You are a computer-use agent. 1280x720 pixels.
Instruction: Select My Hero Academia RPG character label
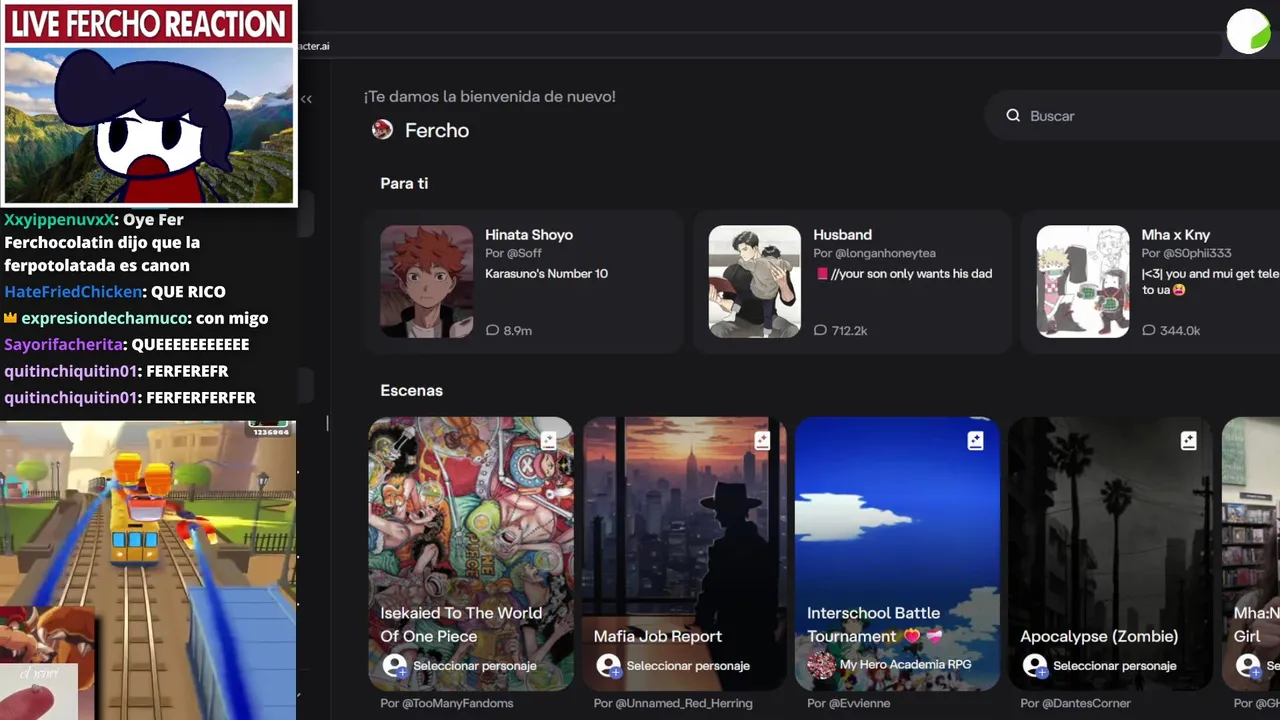click(905, 664)
